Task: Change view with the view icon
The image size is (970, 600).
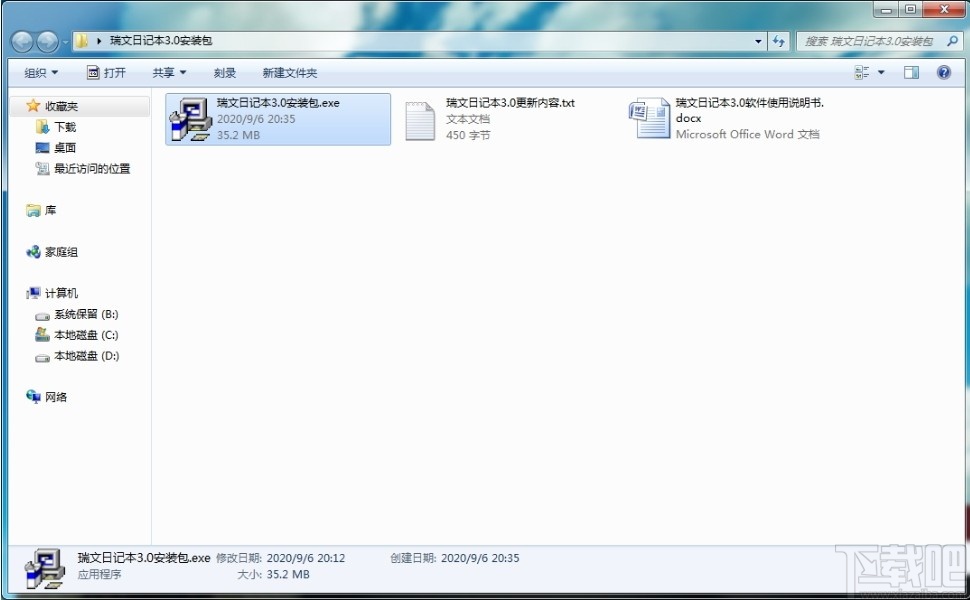Action: [x=862, y=73]
